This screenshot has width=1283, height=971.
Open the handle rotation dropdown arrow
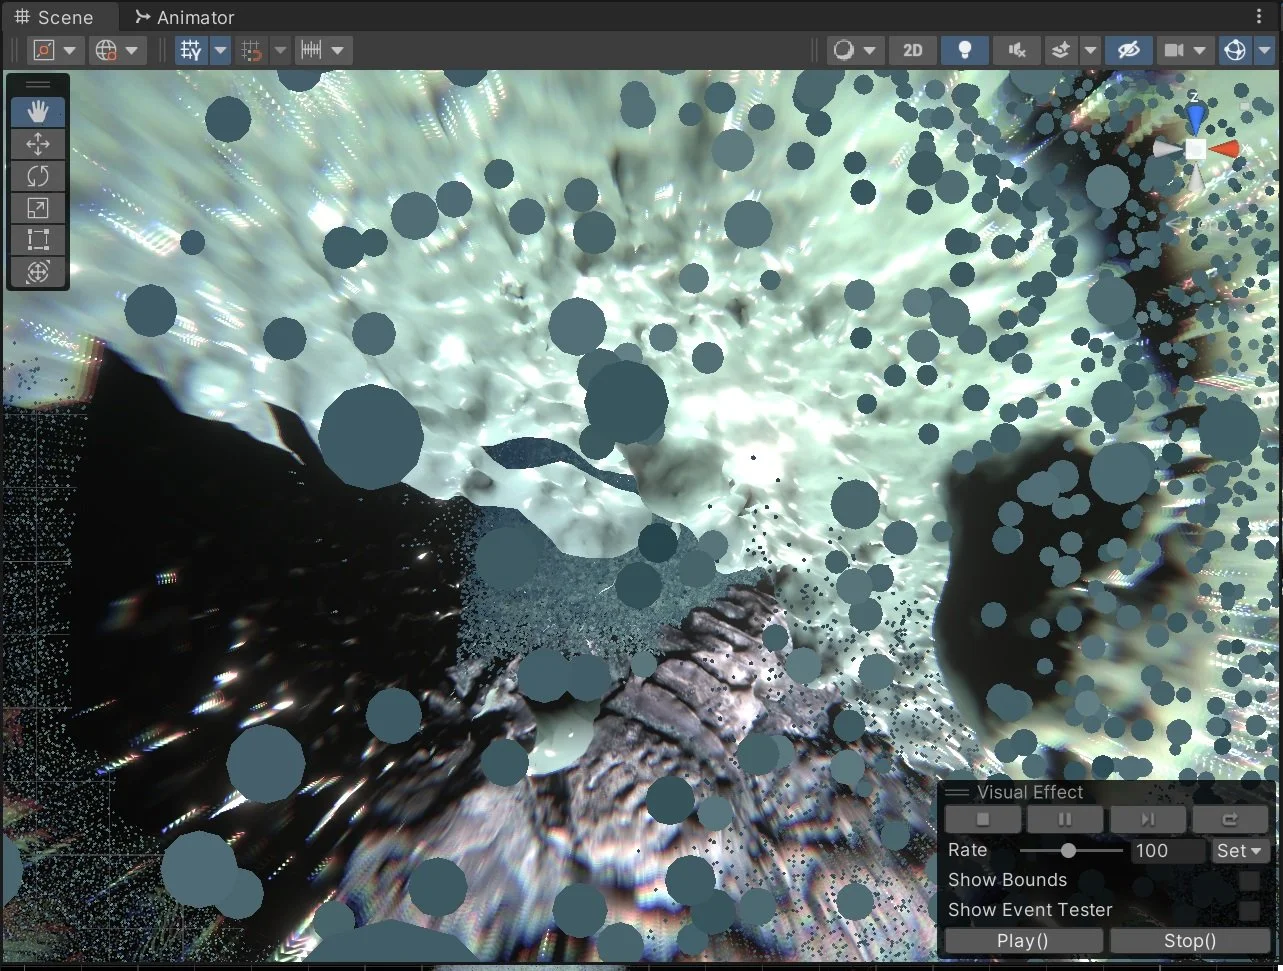click(x=132, y=50)
